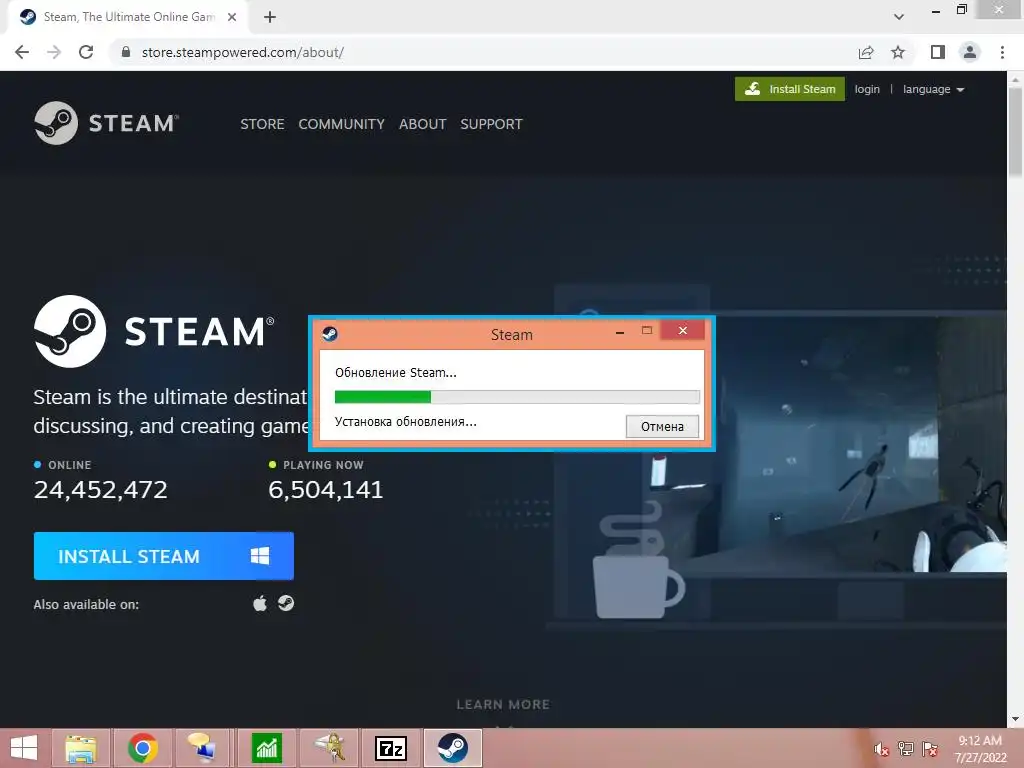Open 7-Zip from taskbar
1024x768 pixels.
coord(391,748)
